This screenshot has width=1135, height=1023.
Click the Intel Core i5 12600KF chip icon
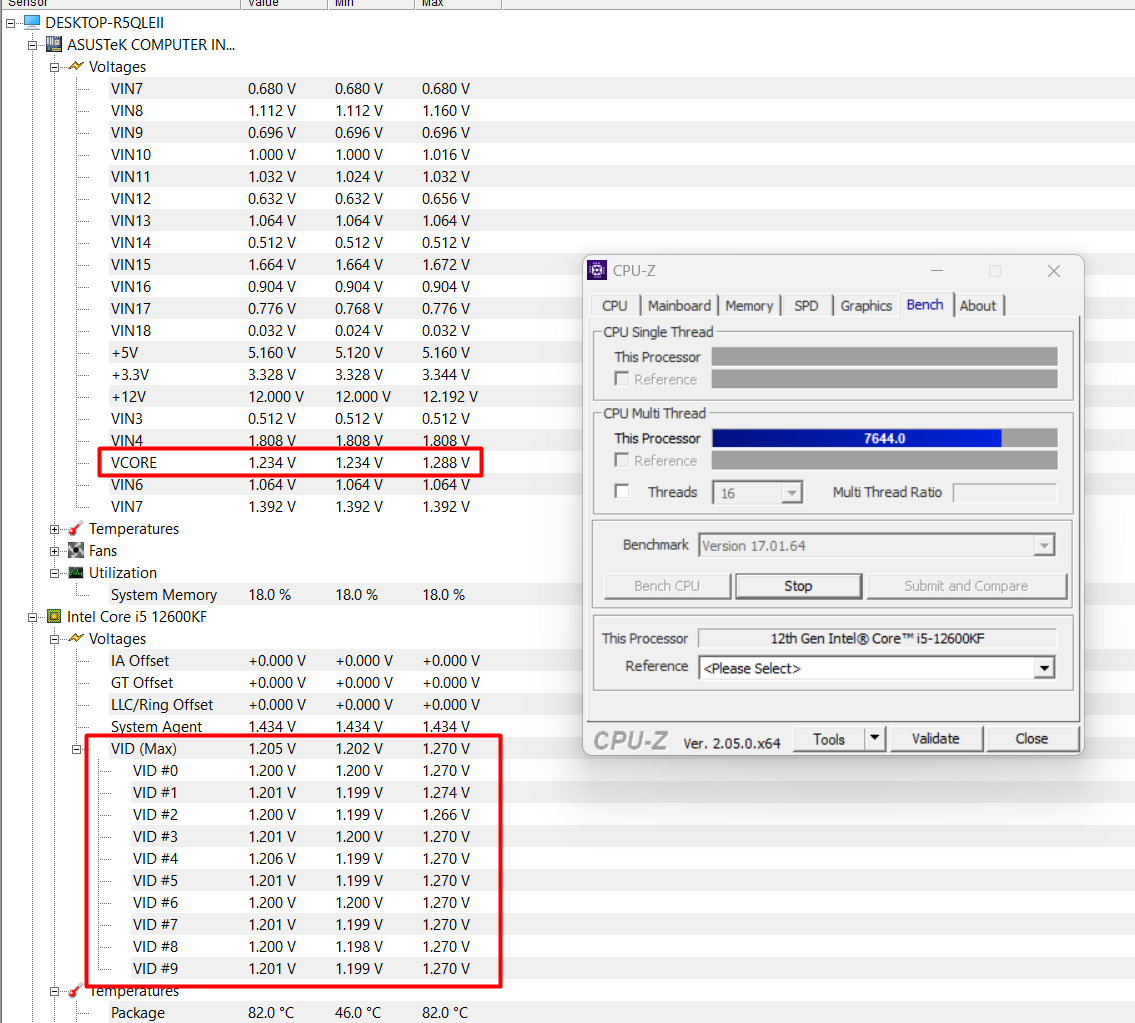pos(54,616)
